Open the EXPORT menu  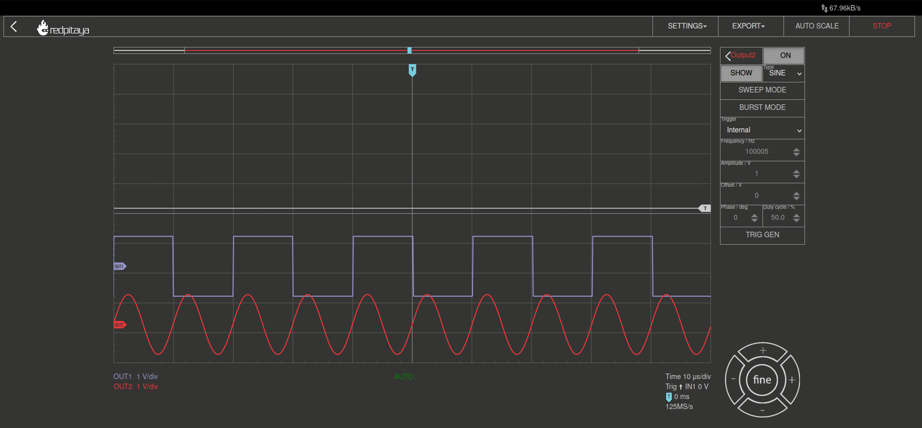pyautogui.click(x=748, y=26)
